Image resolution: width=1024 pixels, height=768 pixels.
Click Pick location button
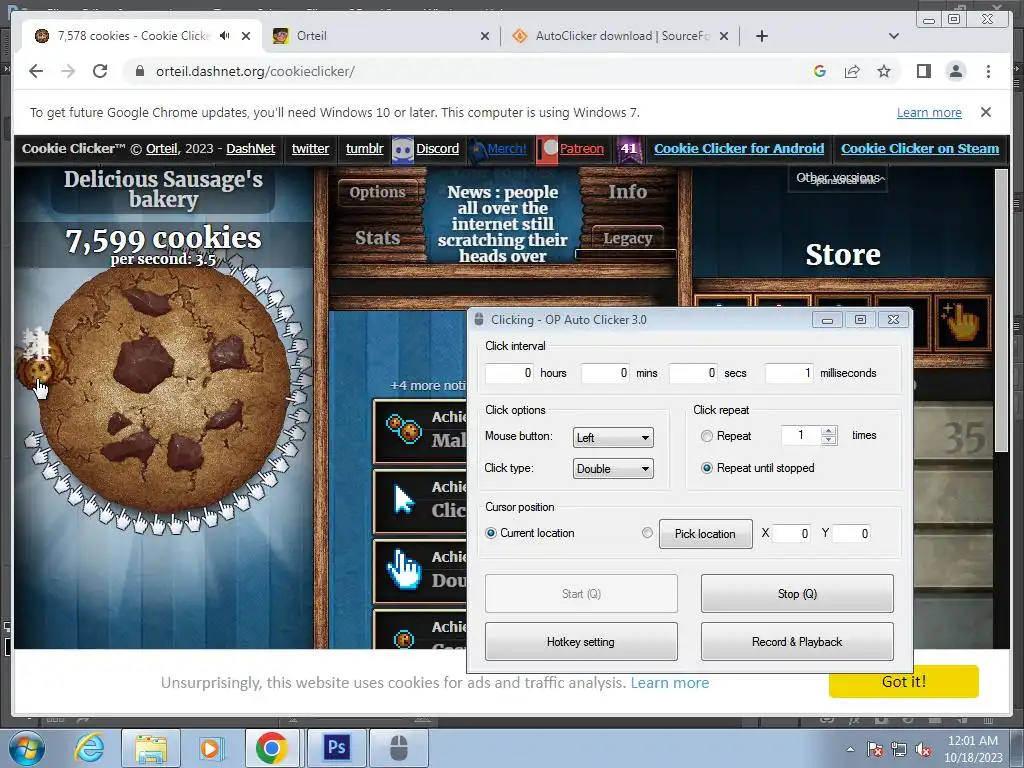(705, 534)
